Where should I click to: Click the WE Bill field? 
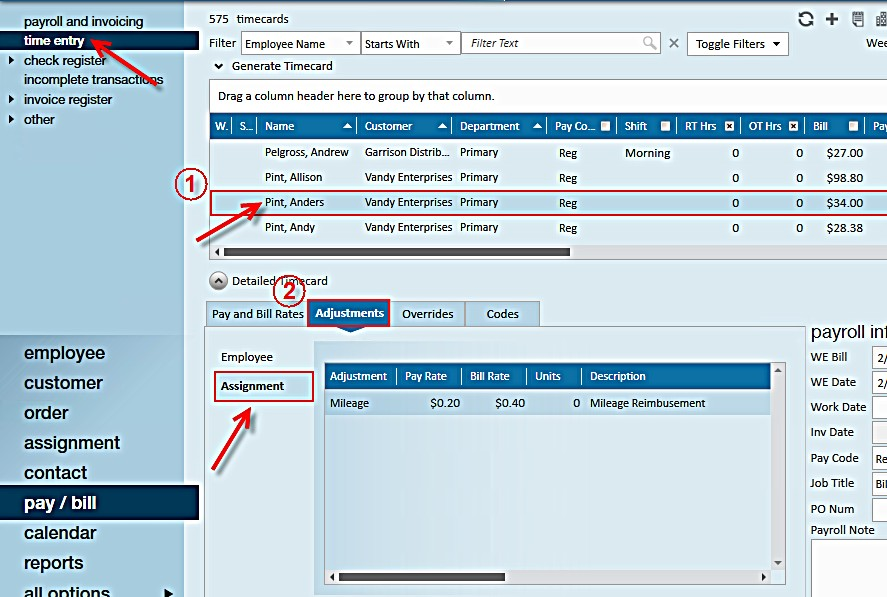point(880,358)
